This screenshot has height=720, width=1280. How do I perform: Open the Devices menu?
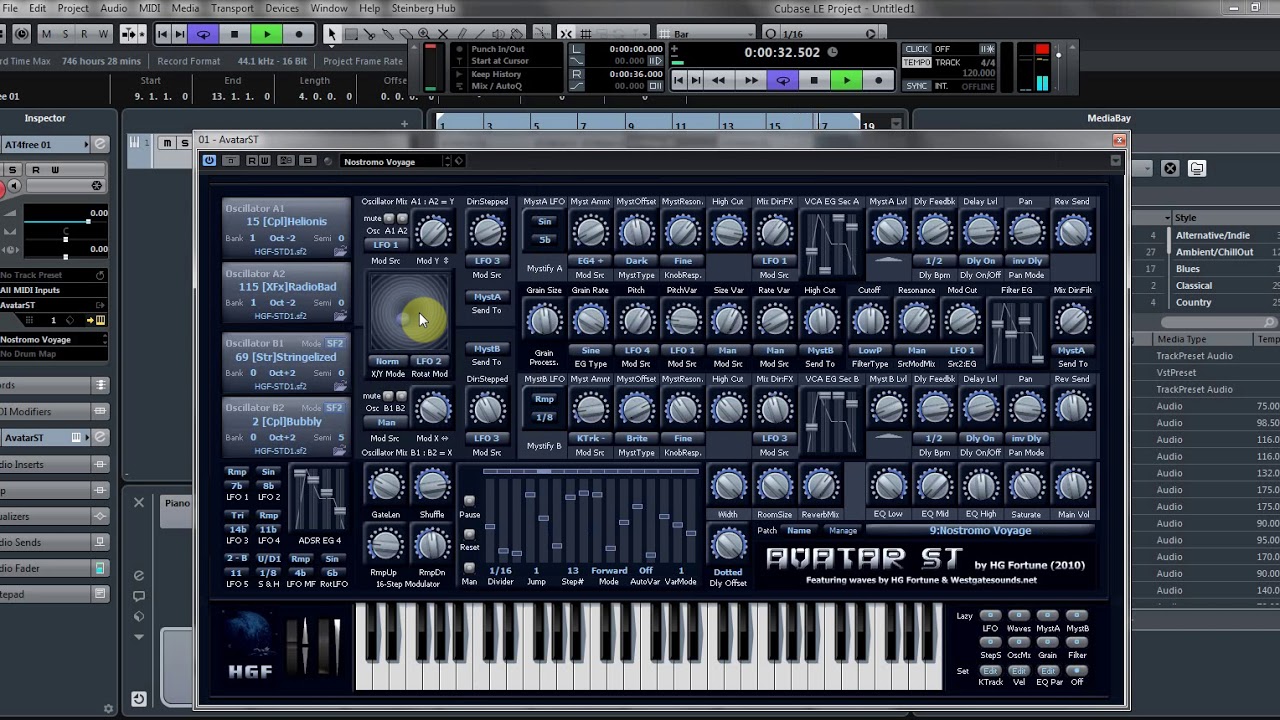282,8
